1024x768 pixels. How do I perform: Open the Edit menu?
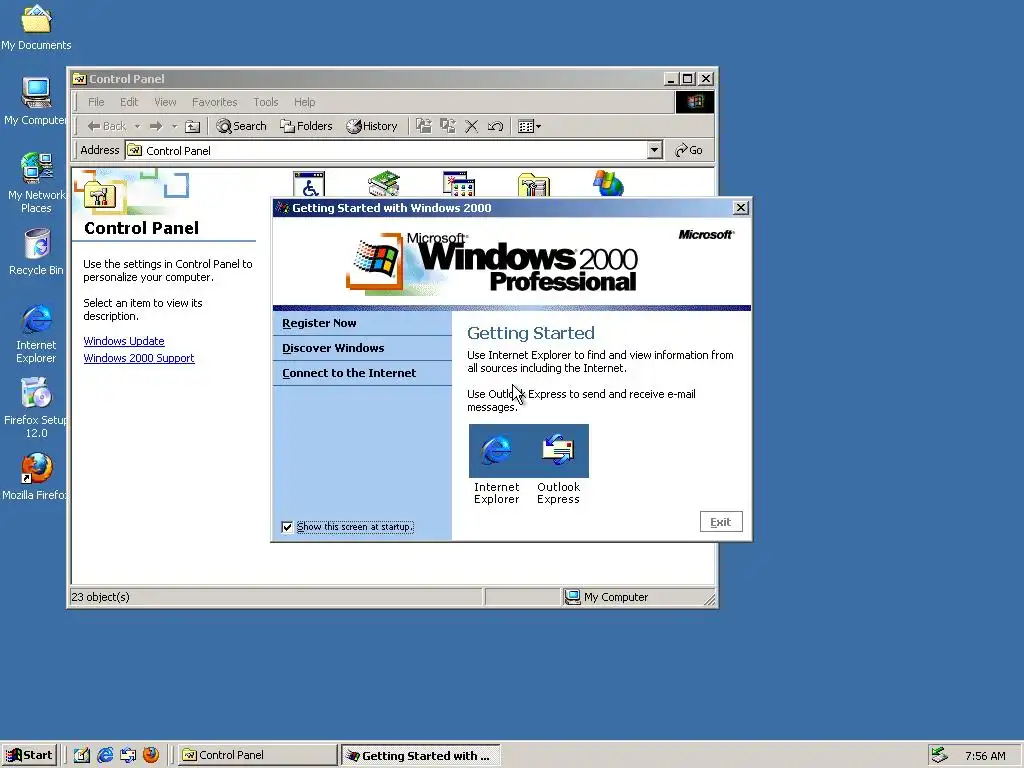(129, 102)
